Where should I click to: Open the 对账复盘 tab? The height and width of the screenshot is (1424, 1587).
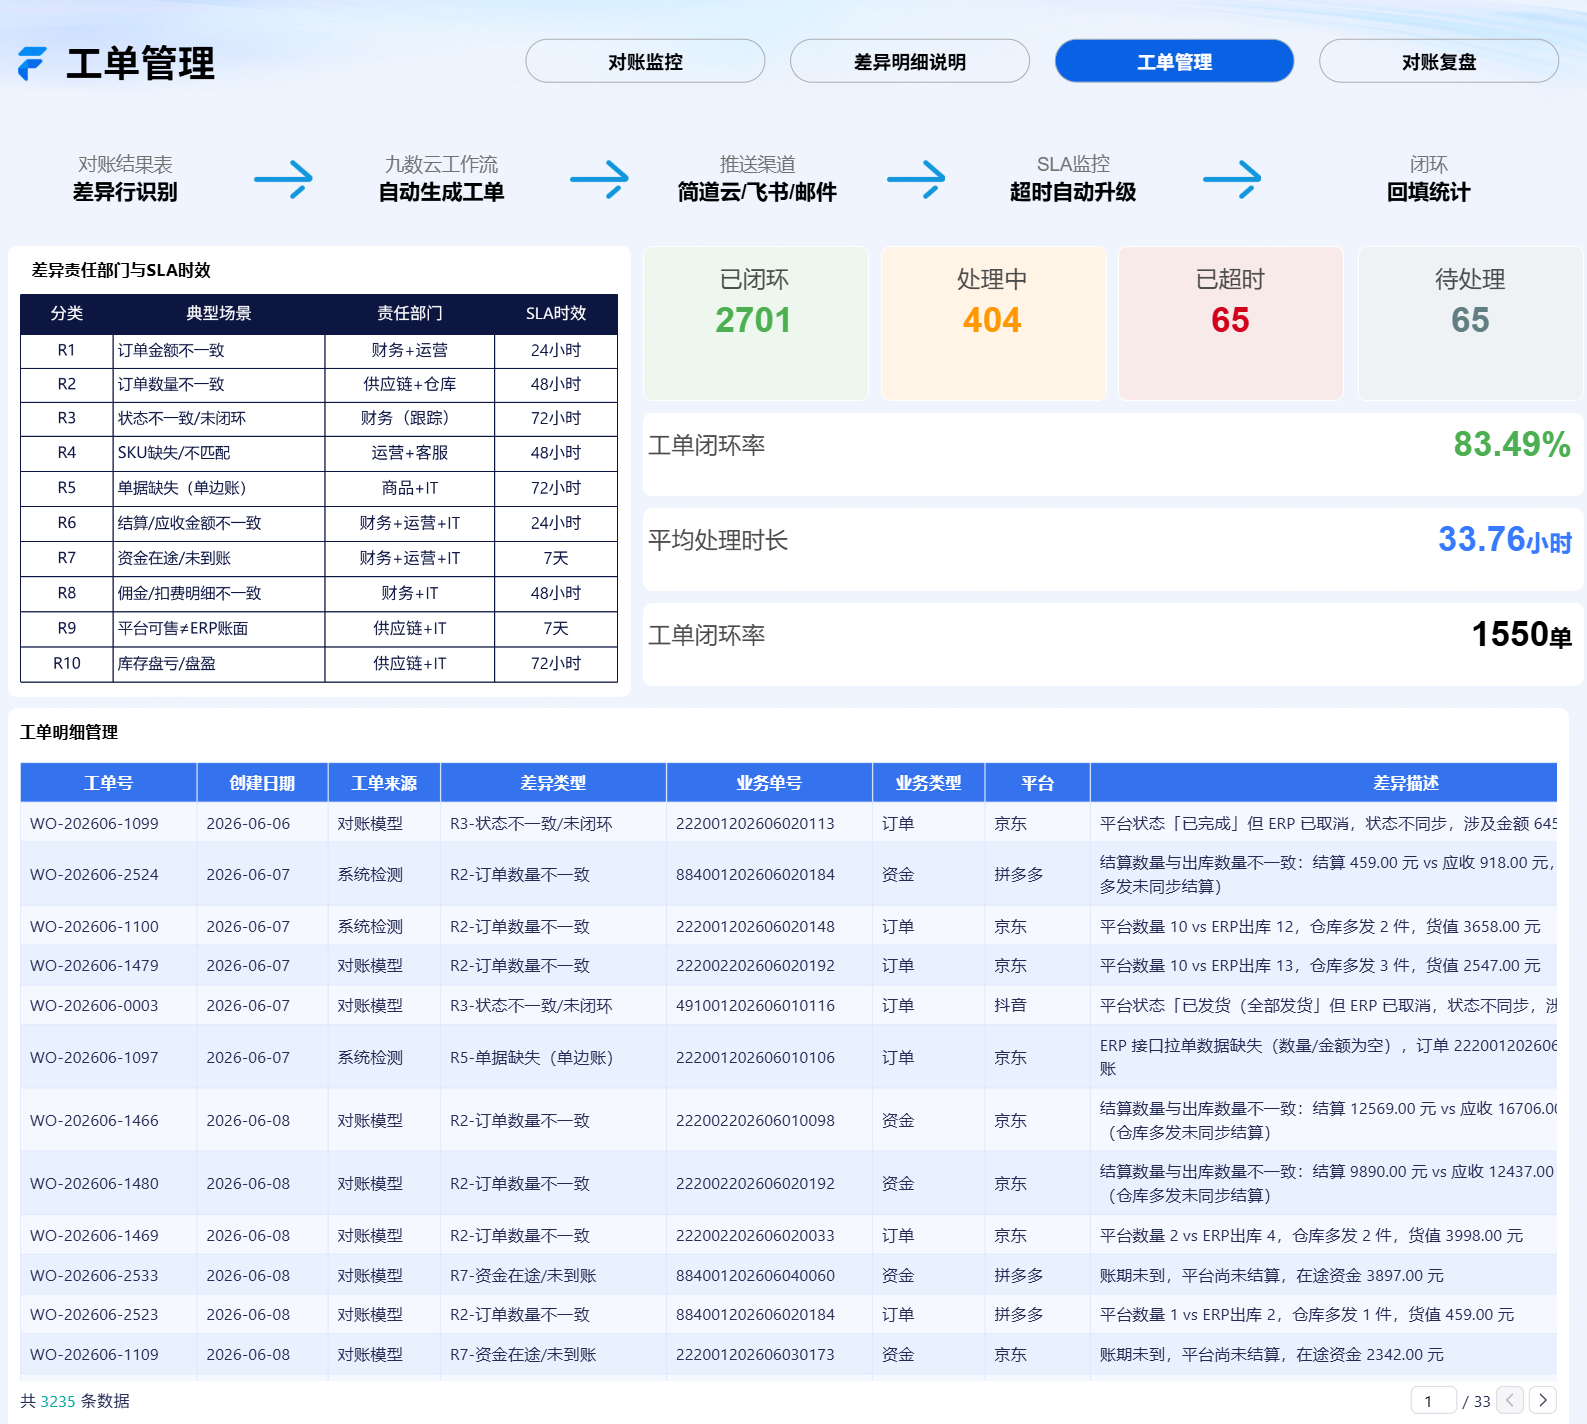[x=1438, y=61]
